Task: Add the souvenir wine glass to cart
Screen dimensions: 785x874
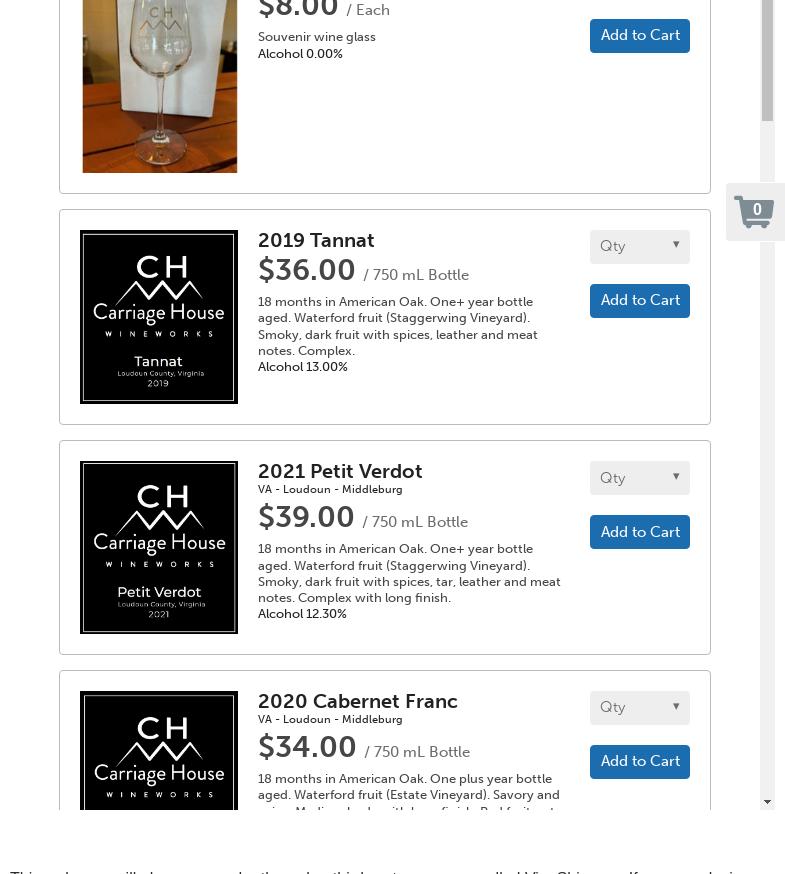Action: pyautogui.click(x=640, y=35)
